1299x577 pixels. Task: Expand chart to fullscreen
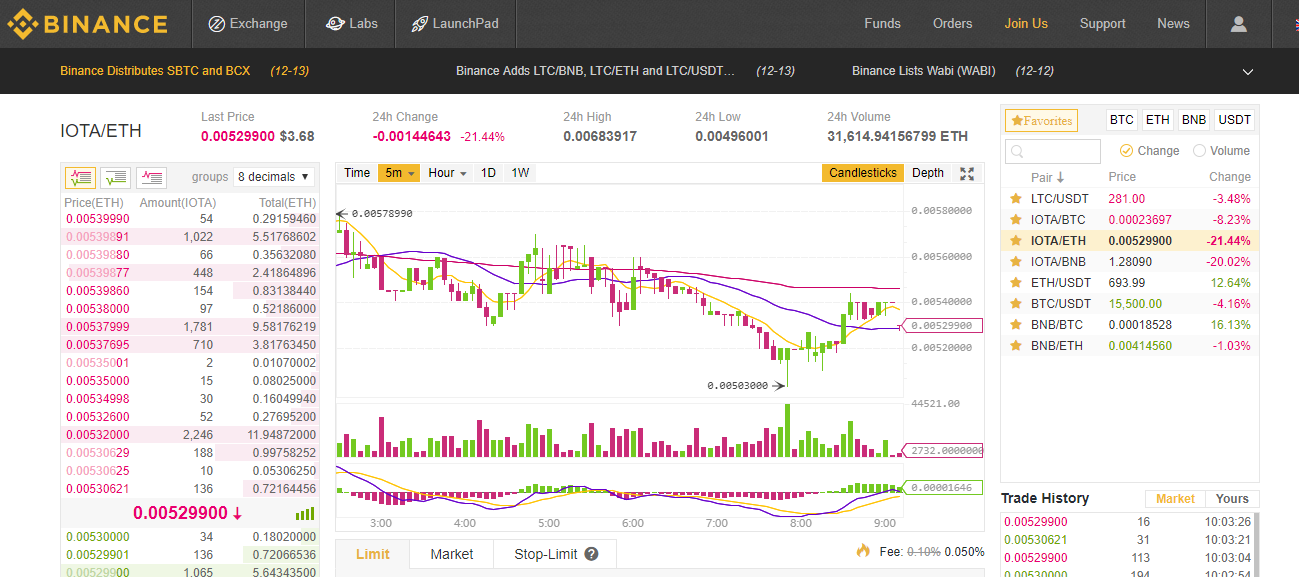click(x=967, y=173)
